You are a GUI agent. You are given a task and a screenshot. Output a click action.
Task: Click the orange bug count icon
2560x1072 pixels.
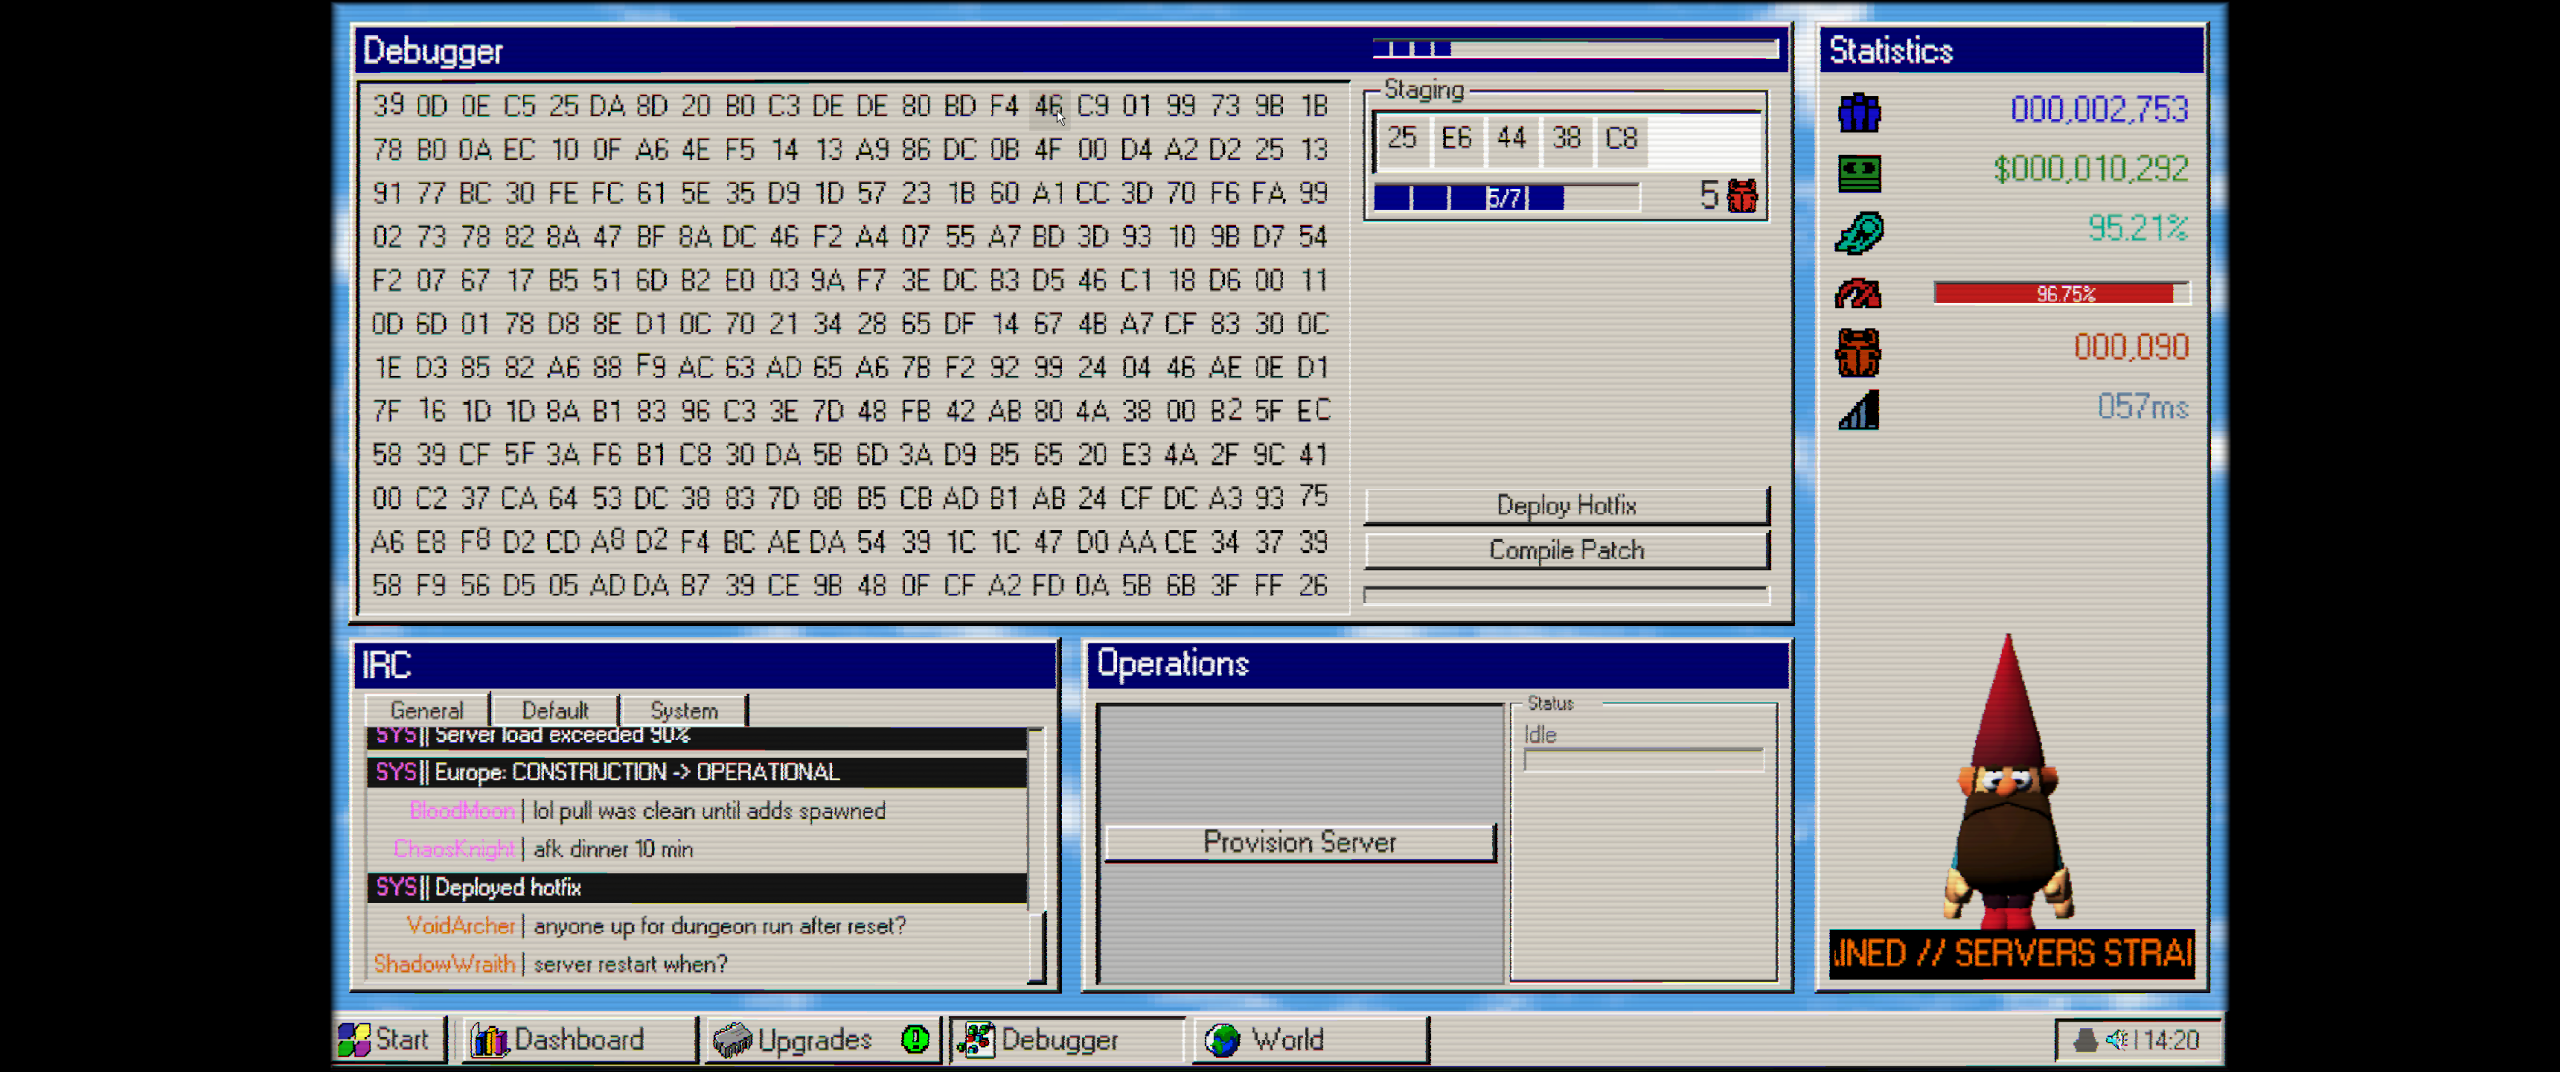(1858, 352)
